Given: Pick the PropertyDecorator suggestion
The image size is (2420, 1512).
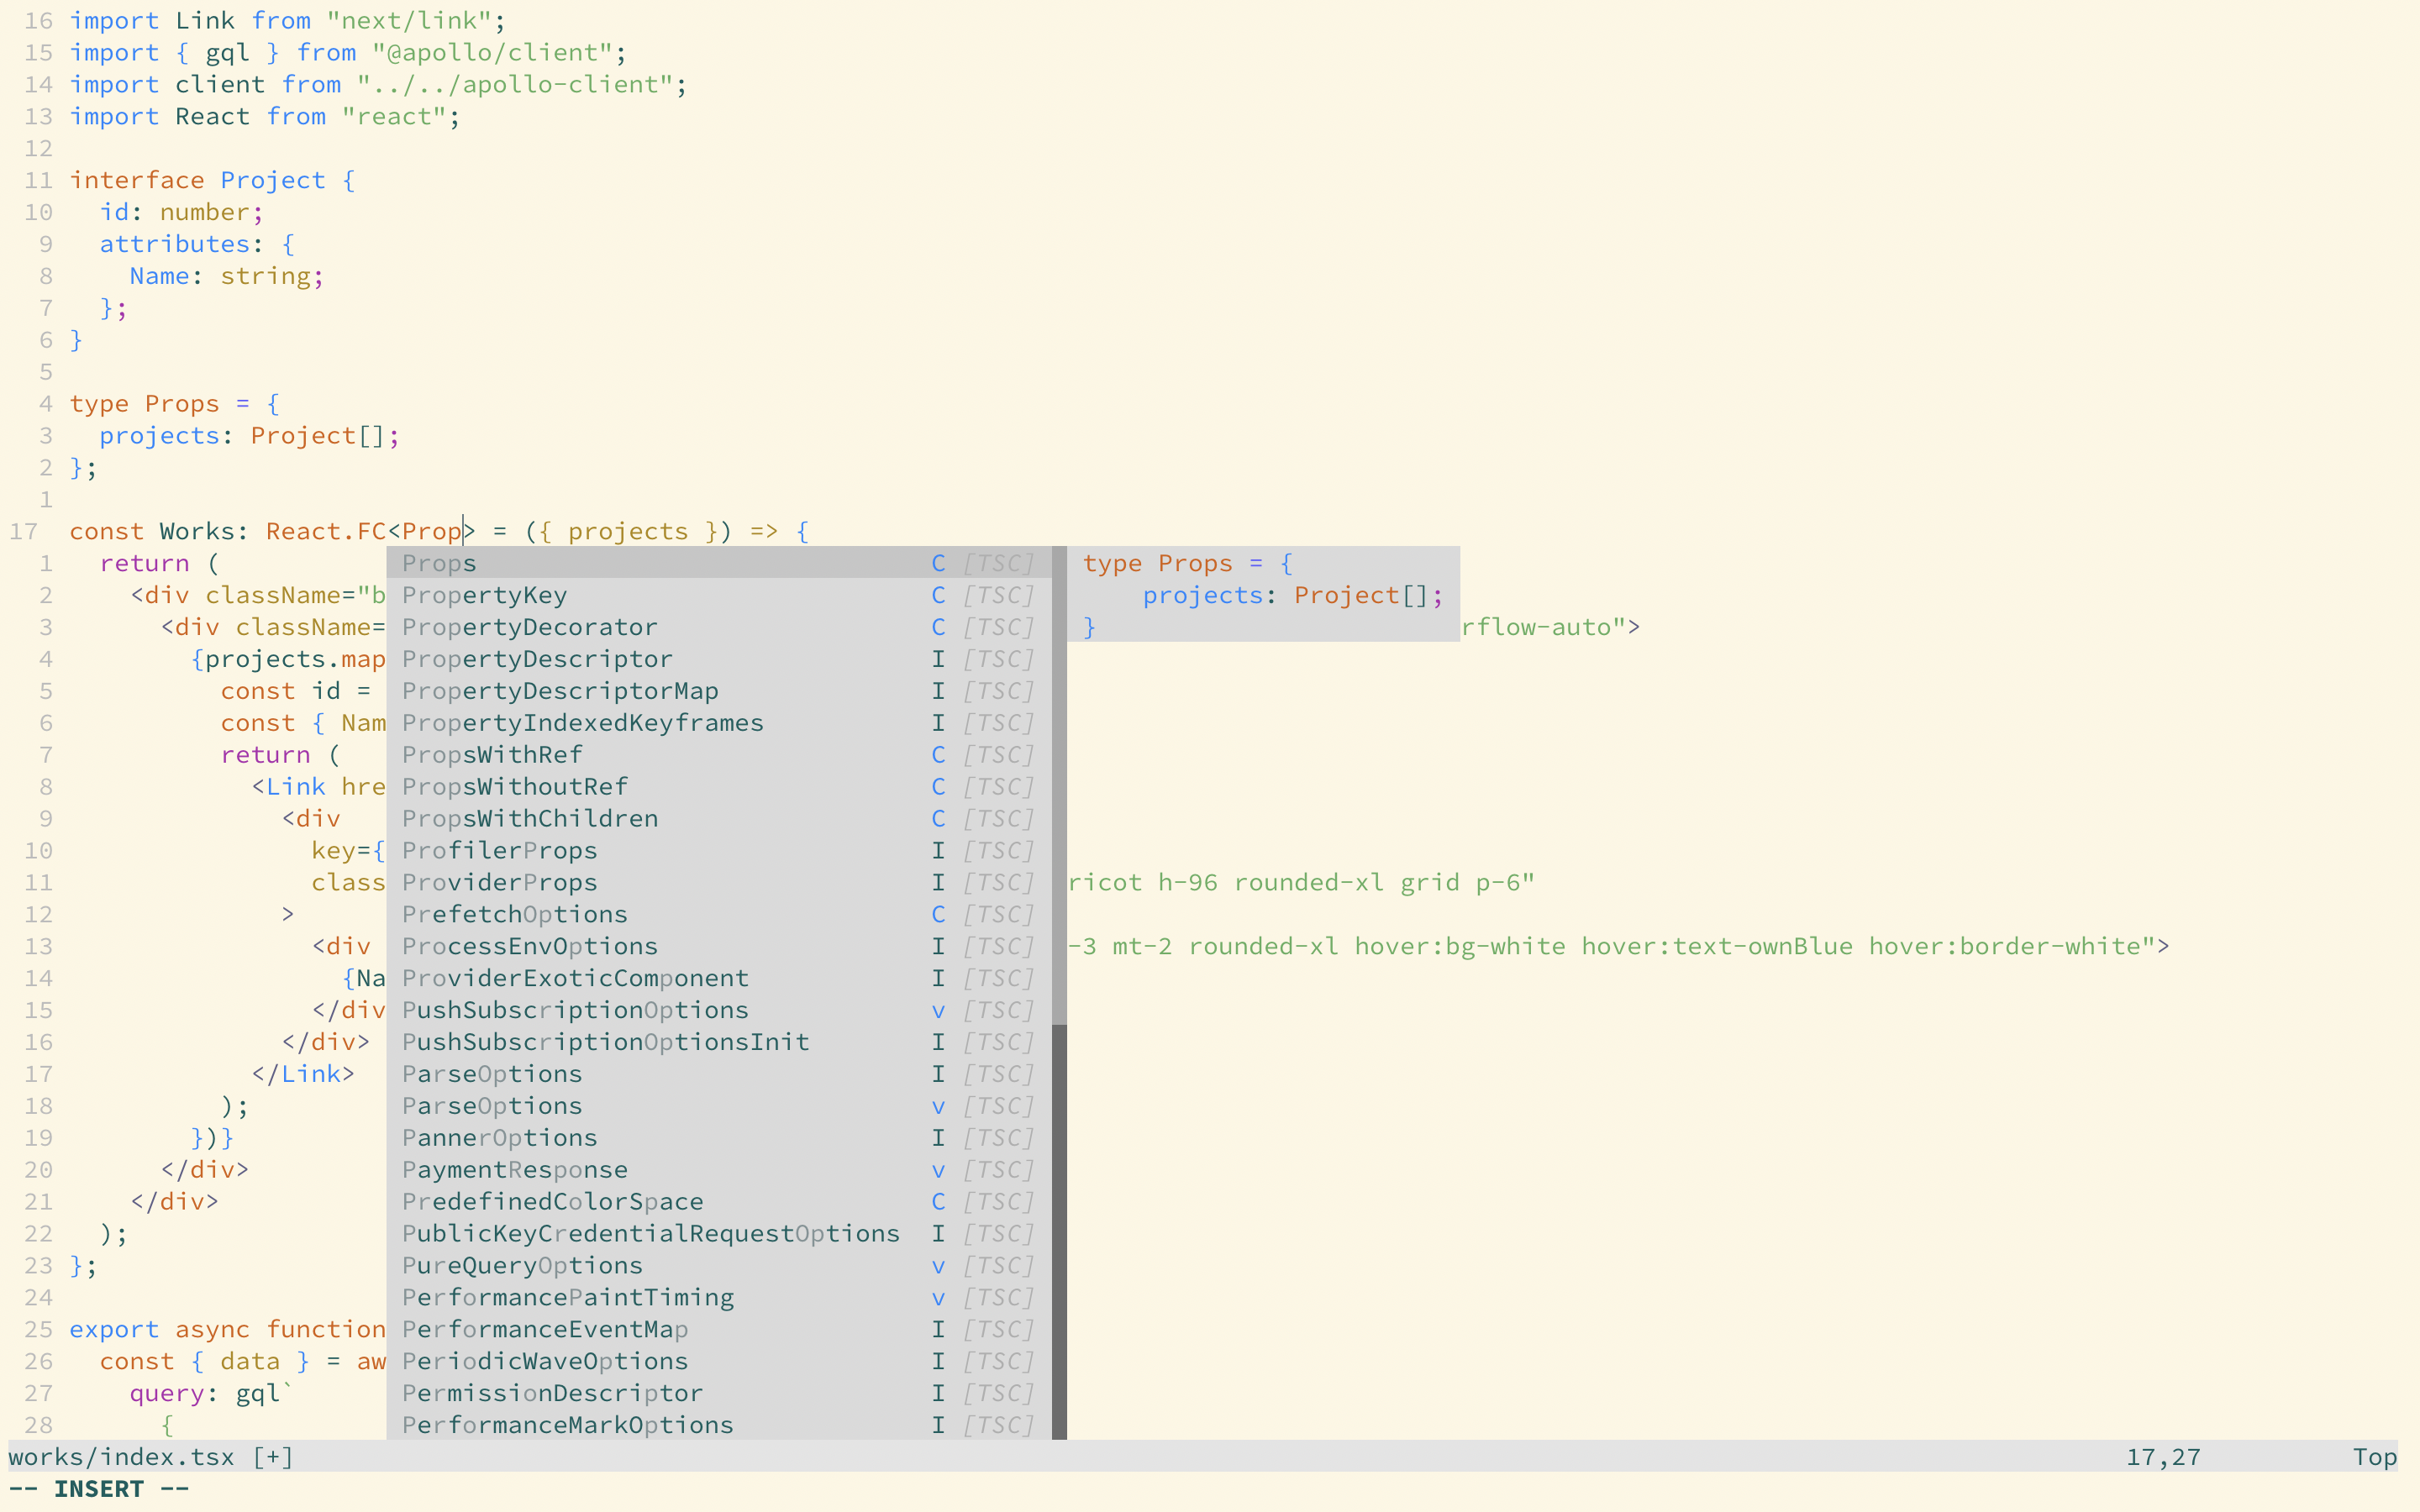Looking at the screenshot, I should coord(530,627).
